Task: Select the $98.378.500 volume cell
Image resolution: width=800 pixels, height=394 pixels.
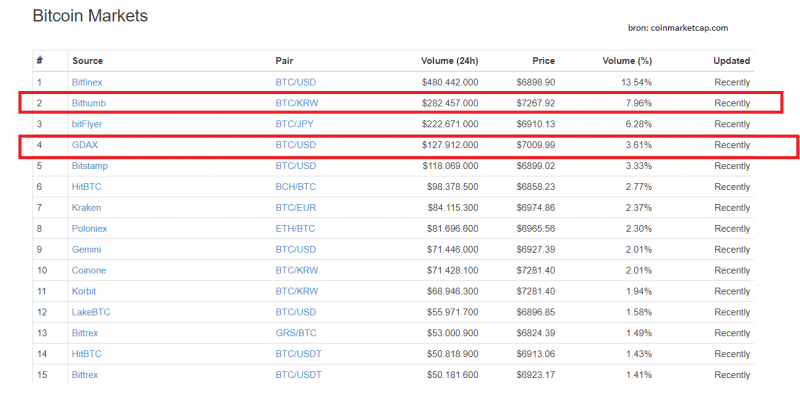Action: [453, 187]
